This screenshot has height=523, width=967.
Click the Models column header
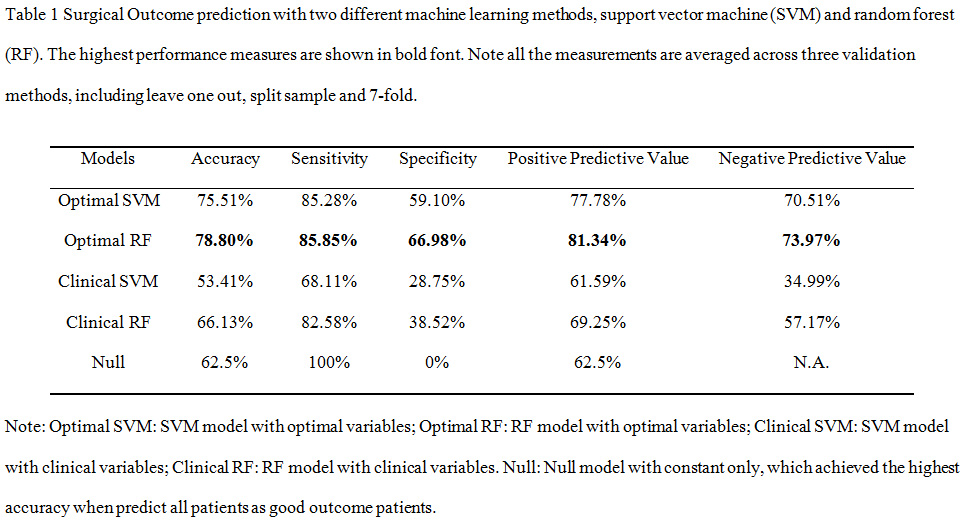[x=108, y=158]
